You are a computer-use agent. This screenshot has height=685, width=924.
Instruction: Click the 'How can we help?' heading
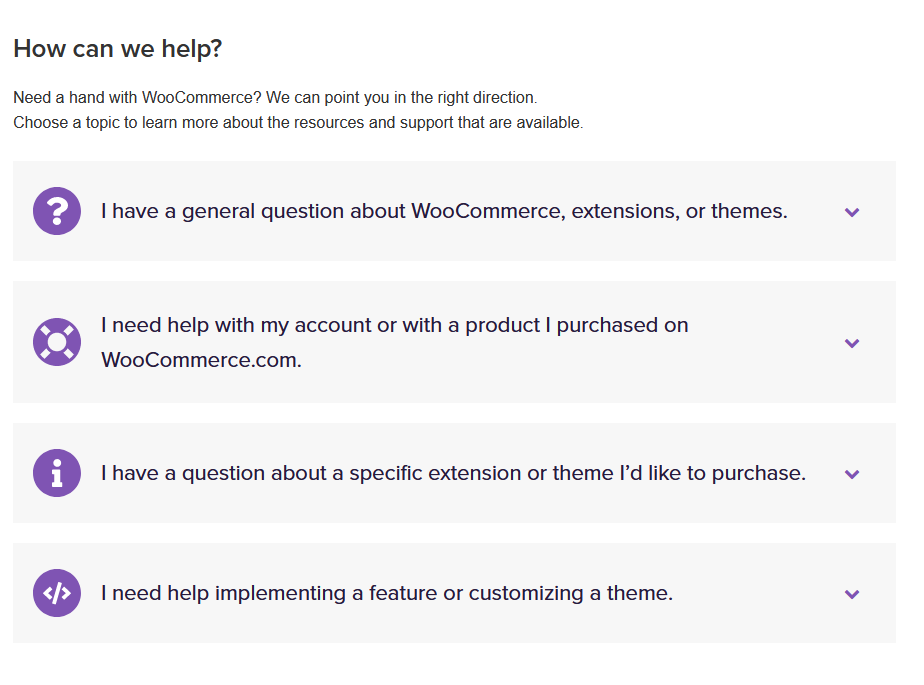[x=117, y=48]
